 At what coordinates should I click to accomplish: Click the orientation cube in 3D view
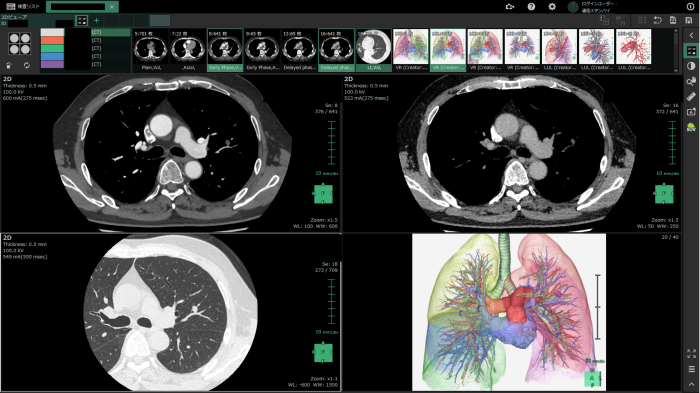(593, 379)
